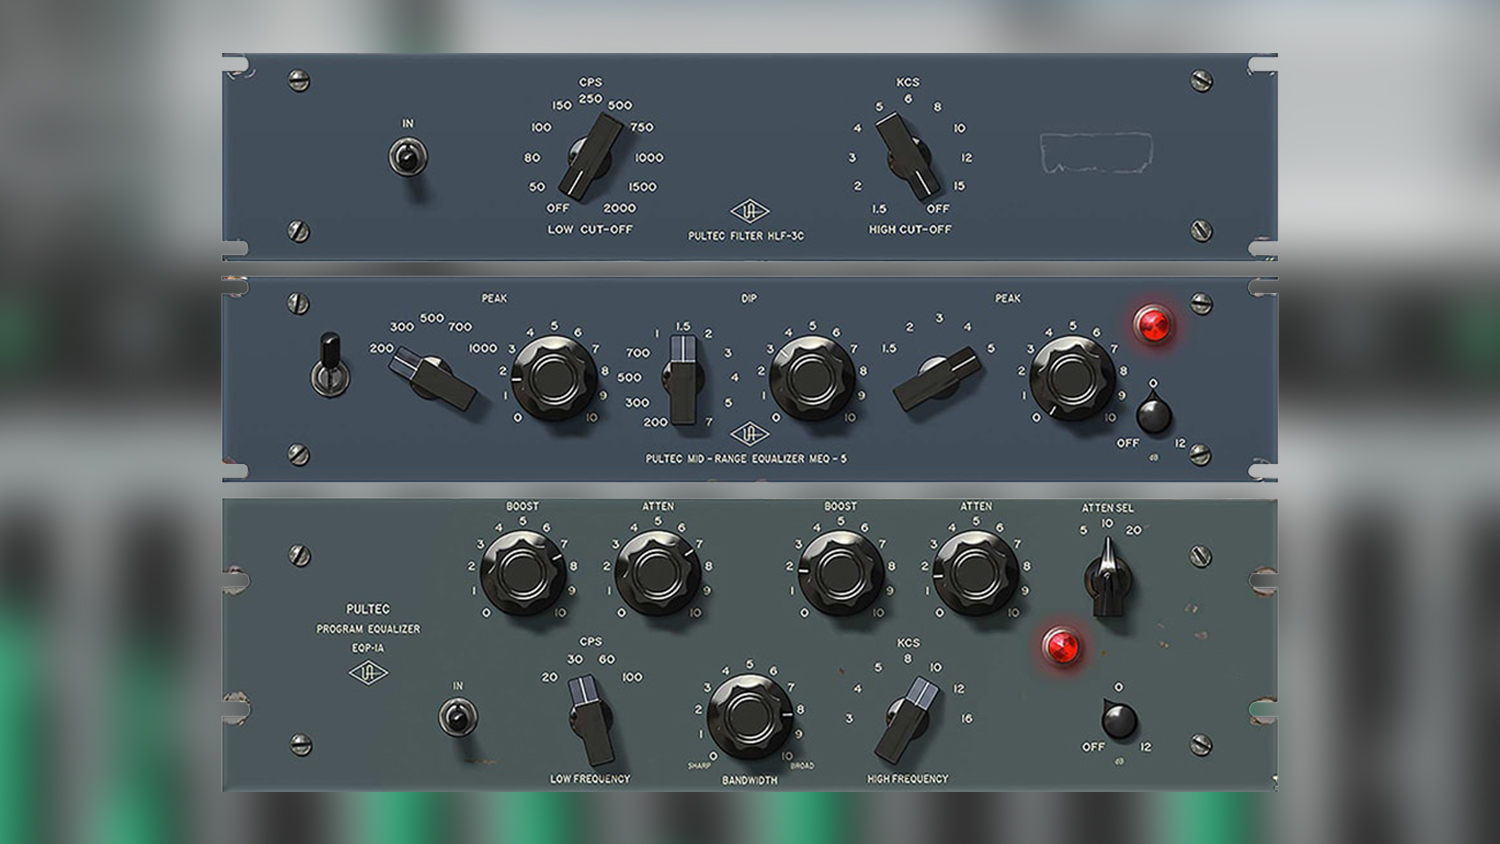The width and height of the screenshot is (1500, 844).
Task: Click the 'BANDWIDTH' label on the EQP-1A
Action: pos(749,780)
